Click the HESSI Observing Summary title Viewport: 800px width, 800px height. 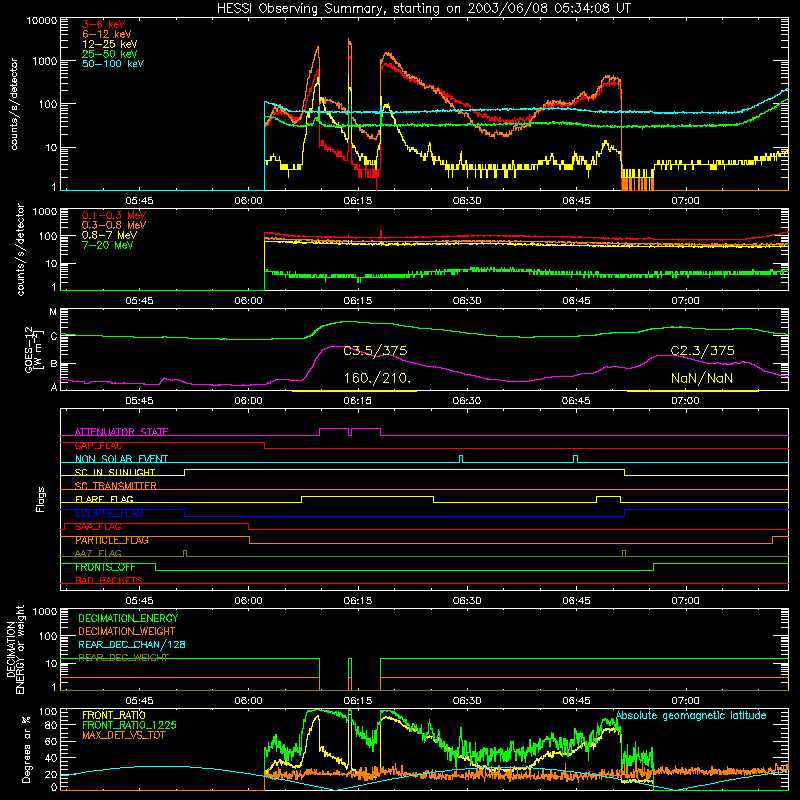tap(423, 8)
